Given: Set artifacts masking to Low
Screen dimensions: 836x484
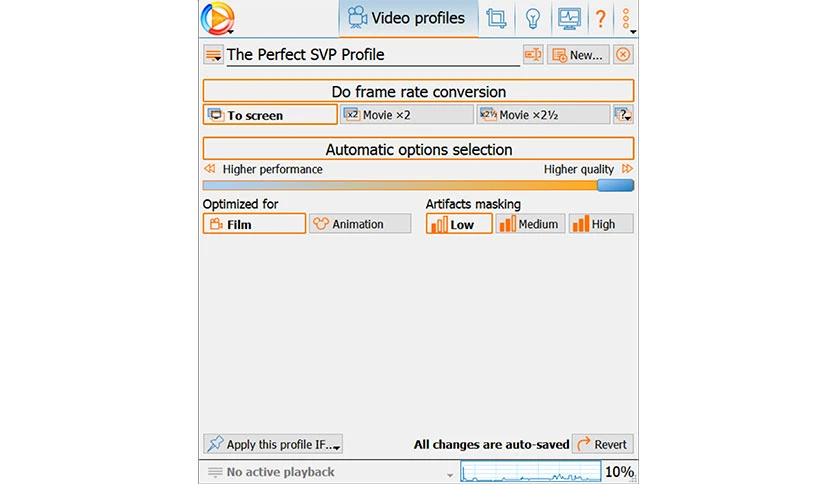Looking at the screenshot, I should [459, 224].
